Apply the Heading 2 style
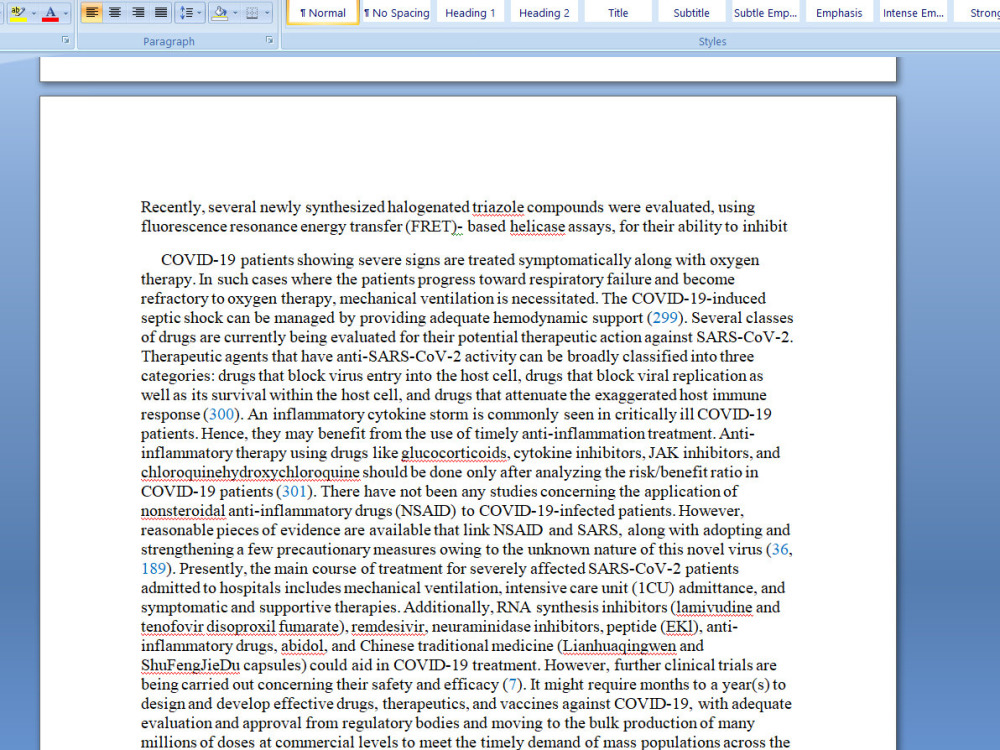This screenshot has width=1000, height=750. tap(544, 13)
